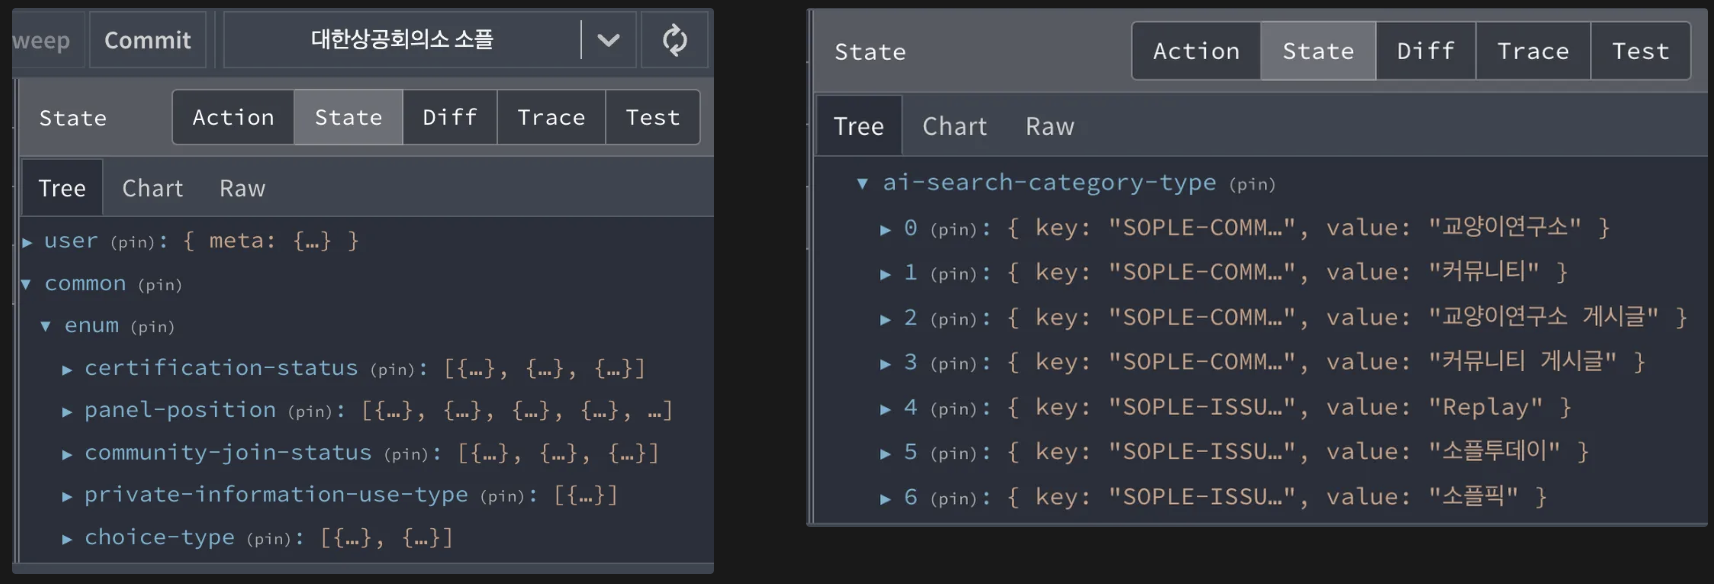
Task: Click the value text "커뮤니티 게시글"
Action: 1522,361
